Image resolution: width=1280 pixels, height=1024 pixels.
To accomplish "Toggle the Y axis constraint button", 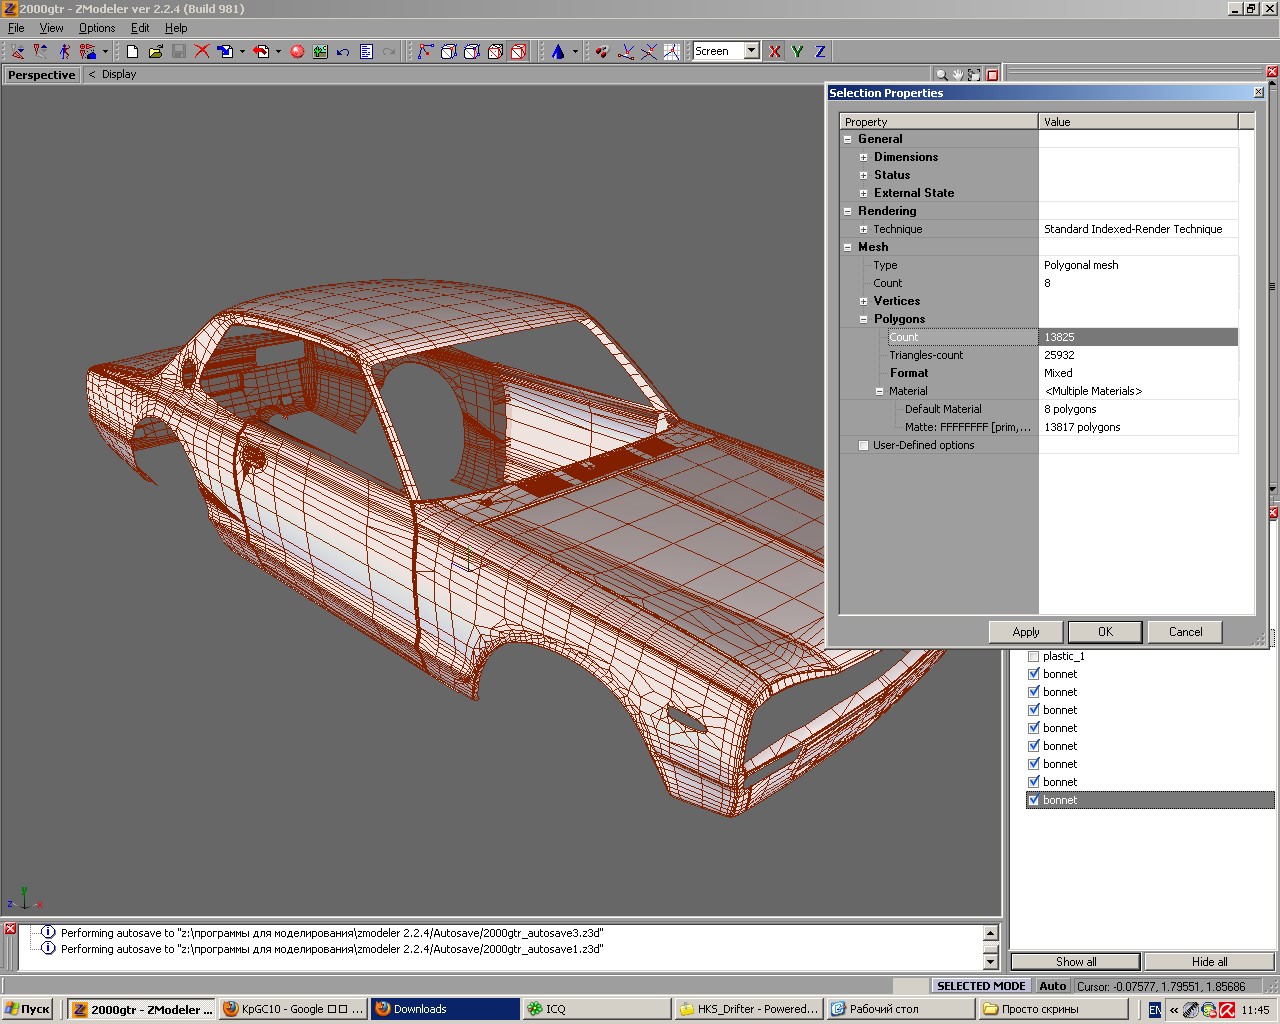I will 798,51.
